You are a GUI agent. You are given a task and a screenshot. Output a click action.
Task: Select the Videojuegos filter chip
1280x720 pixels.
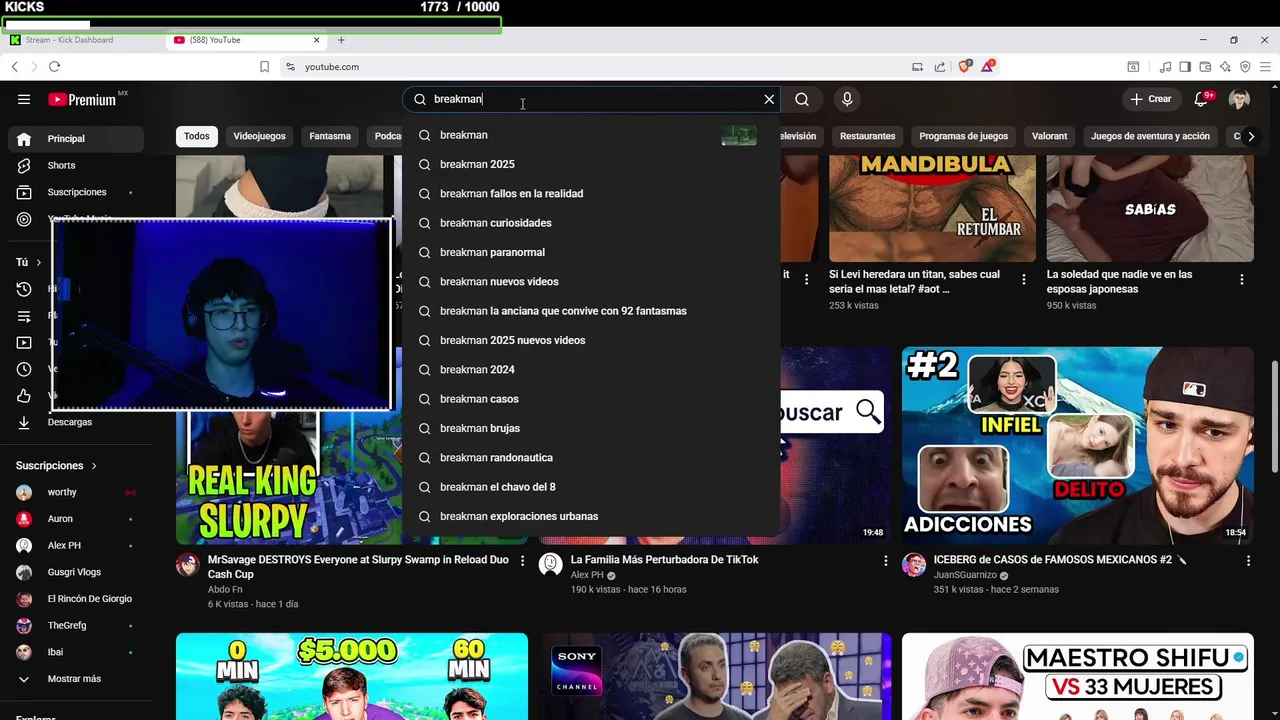(259, 136)
